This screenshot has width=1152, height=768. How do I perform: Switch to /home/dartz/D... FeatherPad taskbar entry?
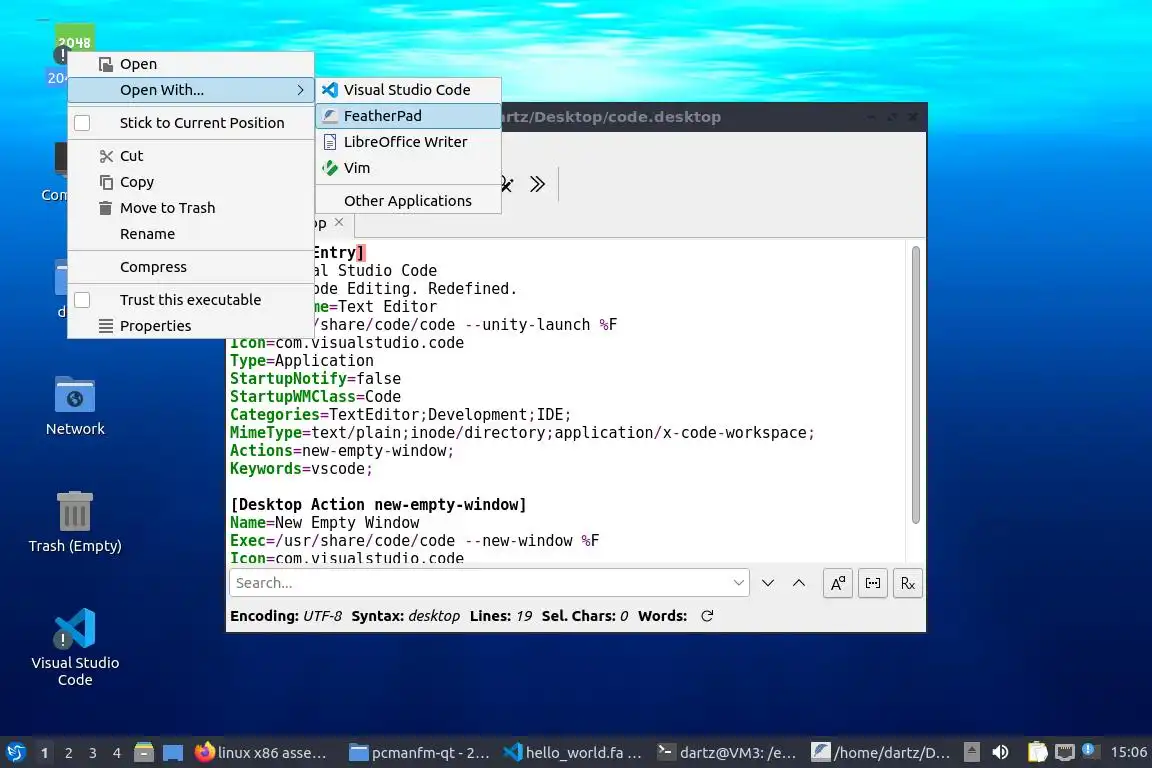point(881,752)
